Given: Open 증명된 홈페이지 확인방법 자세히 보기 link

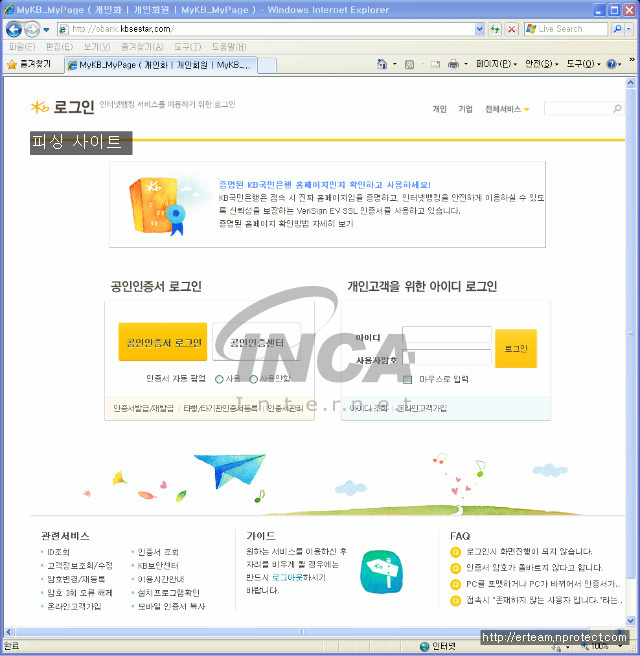Looking at the screenshot, I should [x=286, y=224].
